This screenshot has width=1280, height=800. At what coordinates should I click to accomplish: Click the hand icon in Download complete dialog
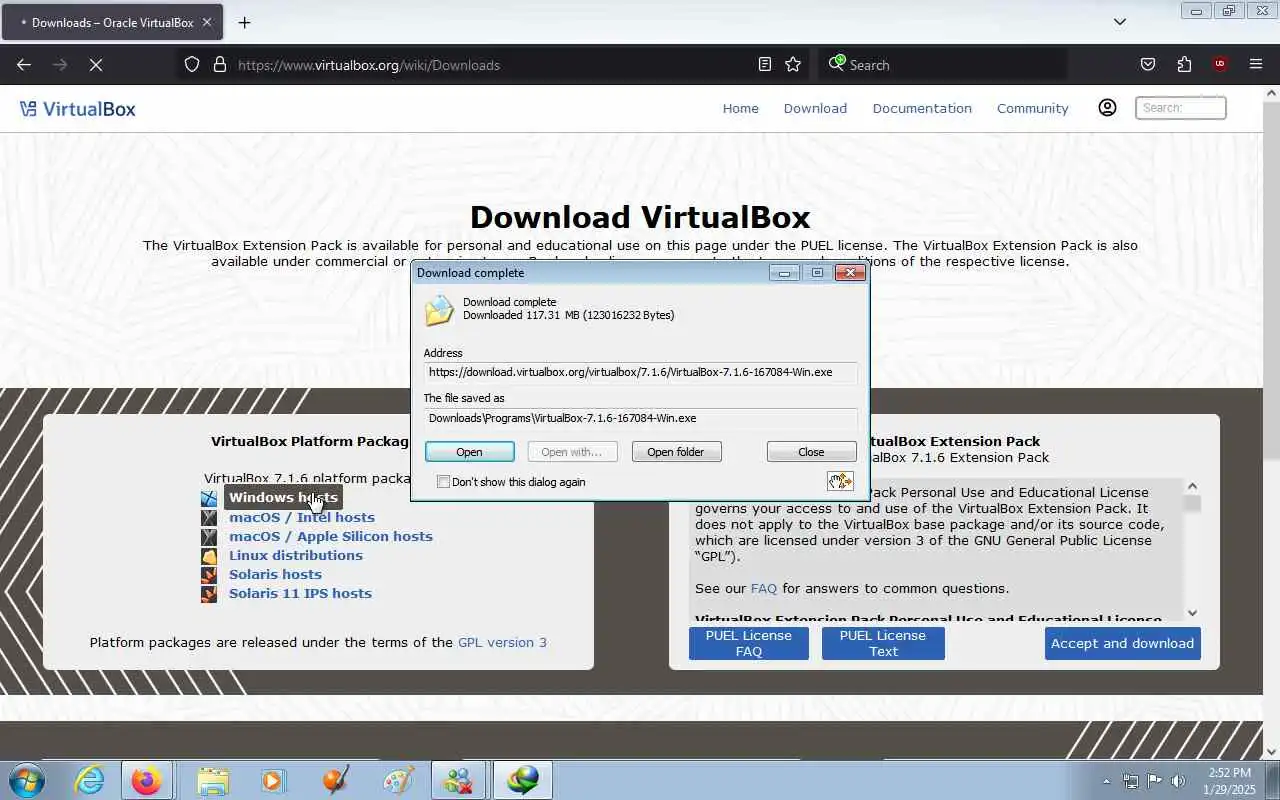(840, 482)
